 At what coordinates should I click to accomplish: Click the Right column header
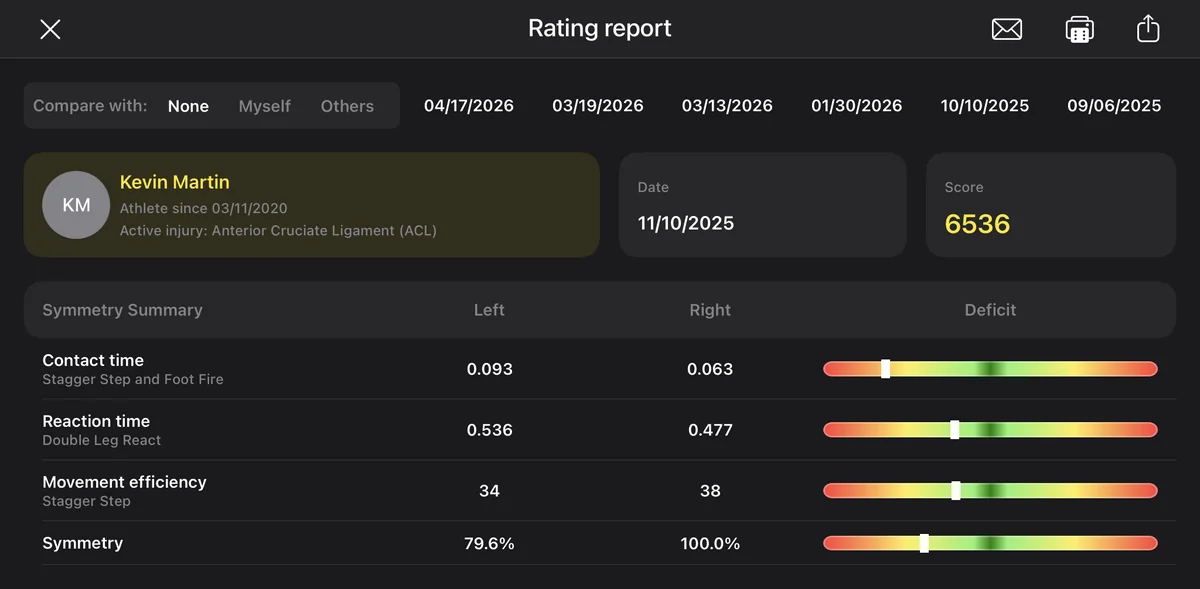coord(710,310)
